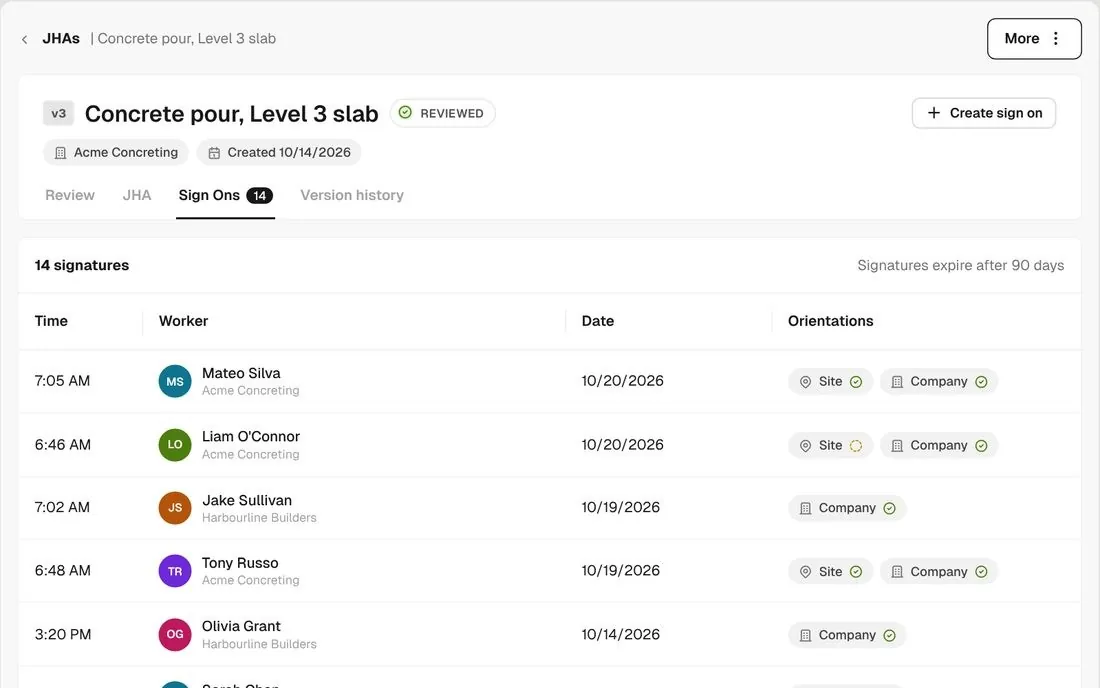Click the 7:02 AM time cell
This screenshot has width=1100, height=688.
tap(62, 507)
